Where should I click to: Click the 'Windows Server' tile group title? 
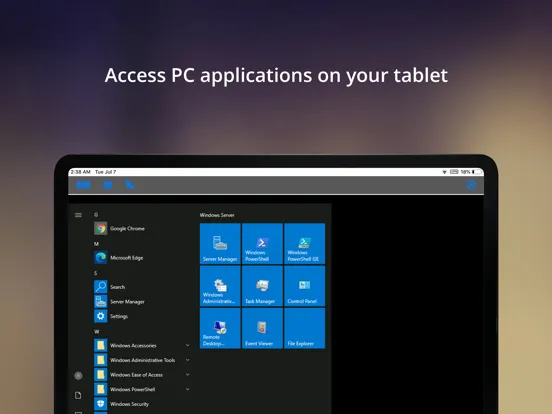(217, 215)
